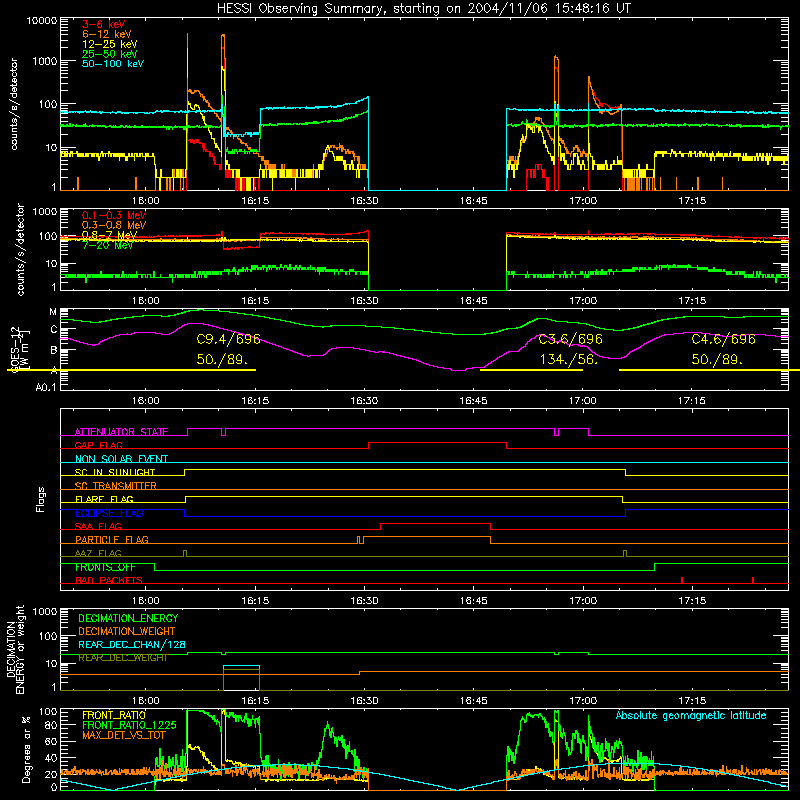The image size is (800, 800).
Task: Click the FRONTS_OFF flag label
Action: tap(105, 567)
